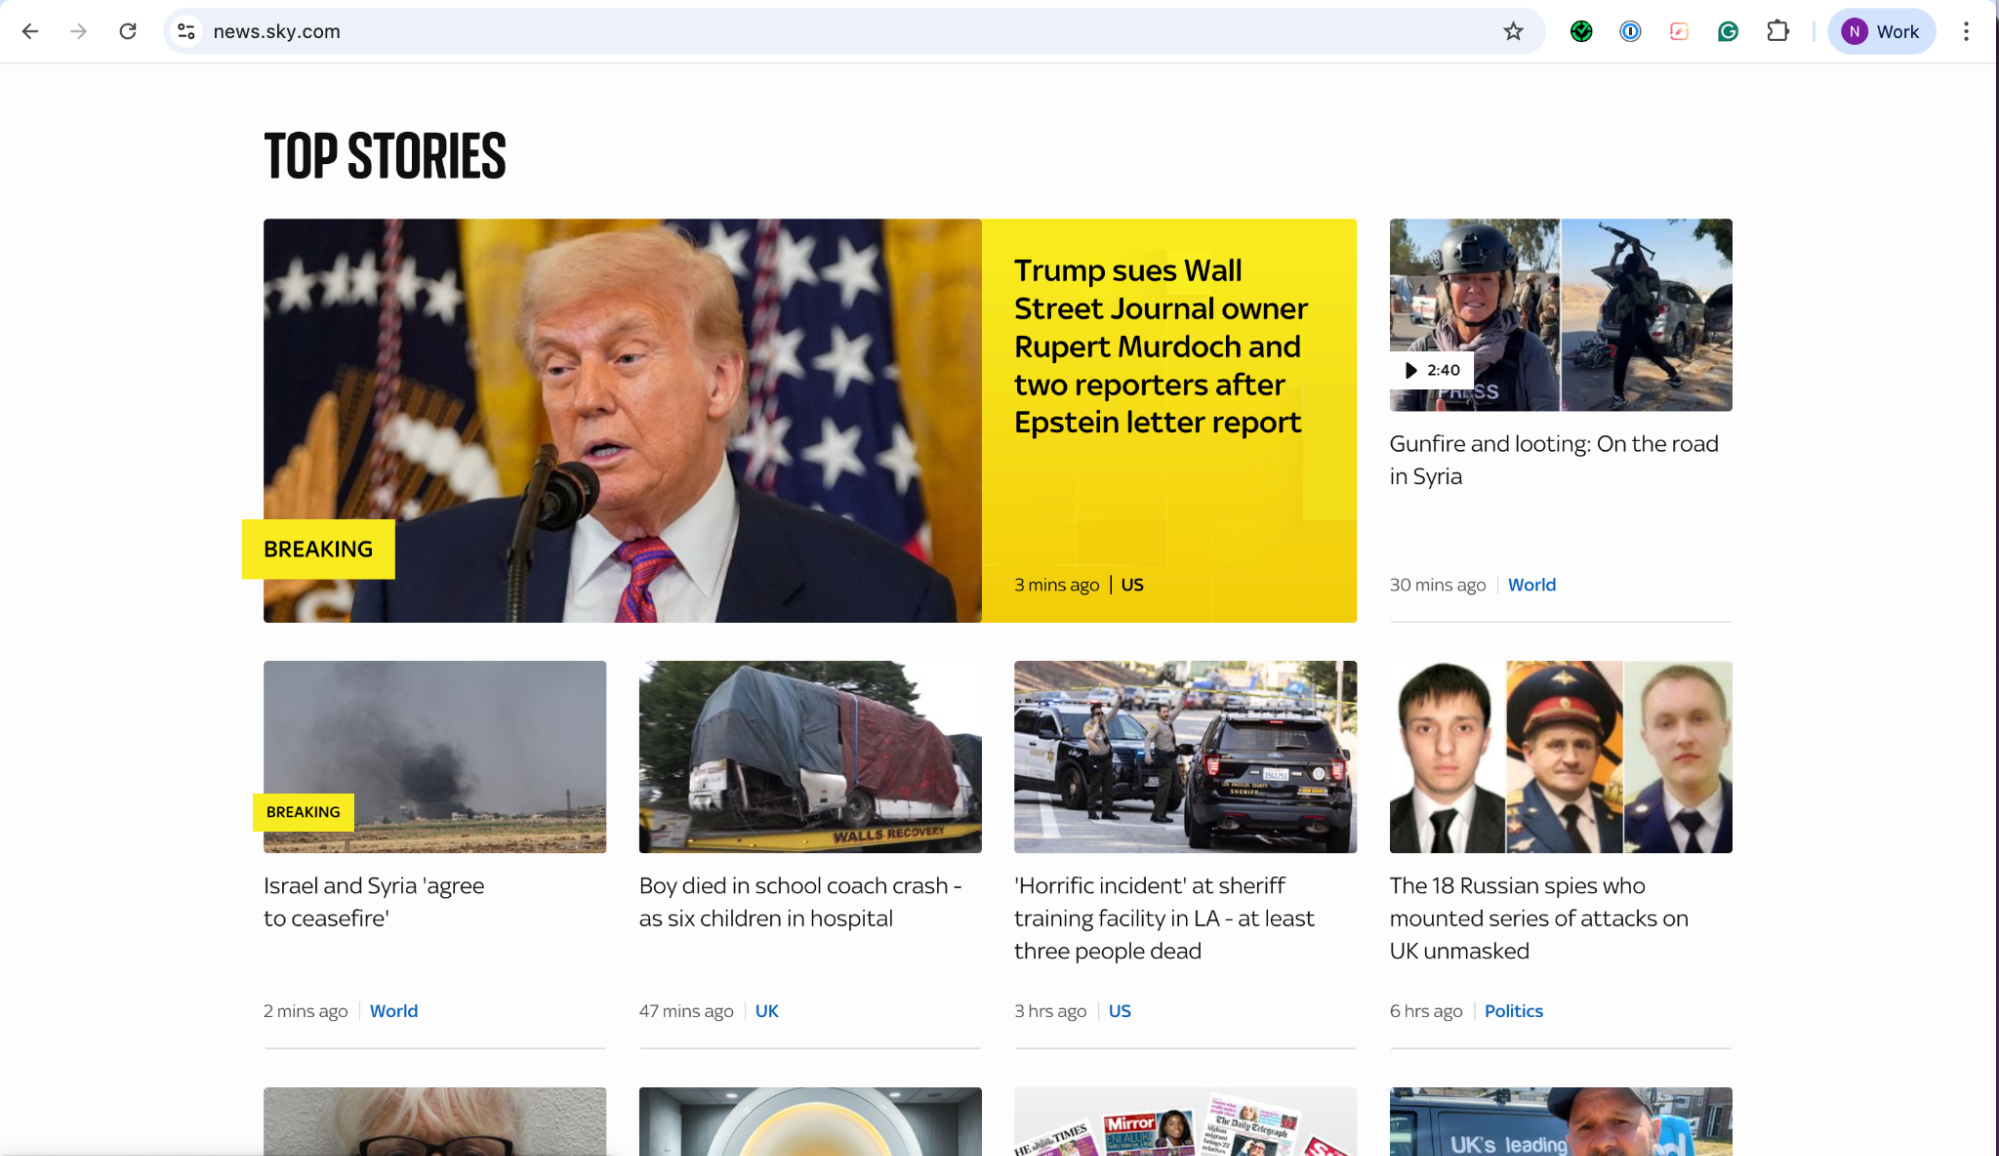The width and height of the screenshot is (1999, 1156).
Task: Open the US tag under Trump story
Action: 1132,585
